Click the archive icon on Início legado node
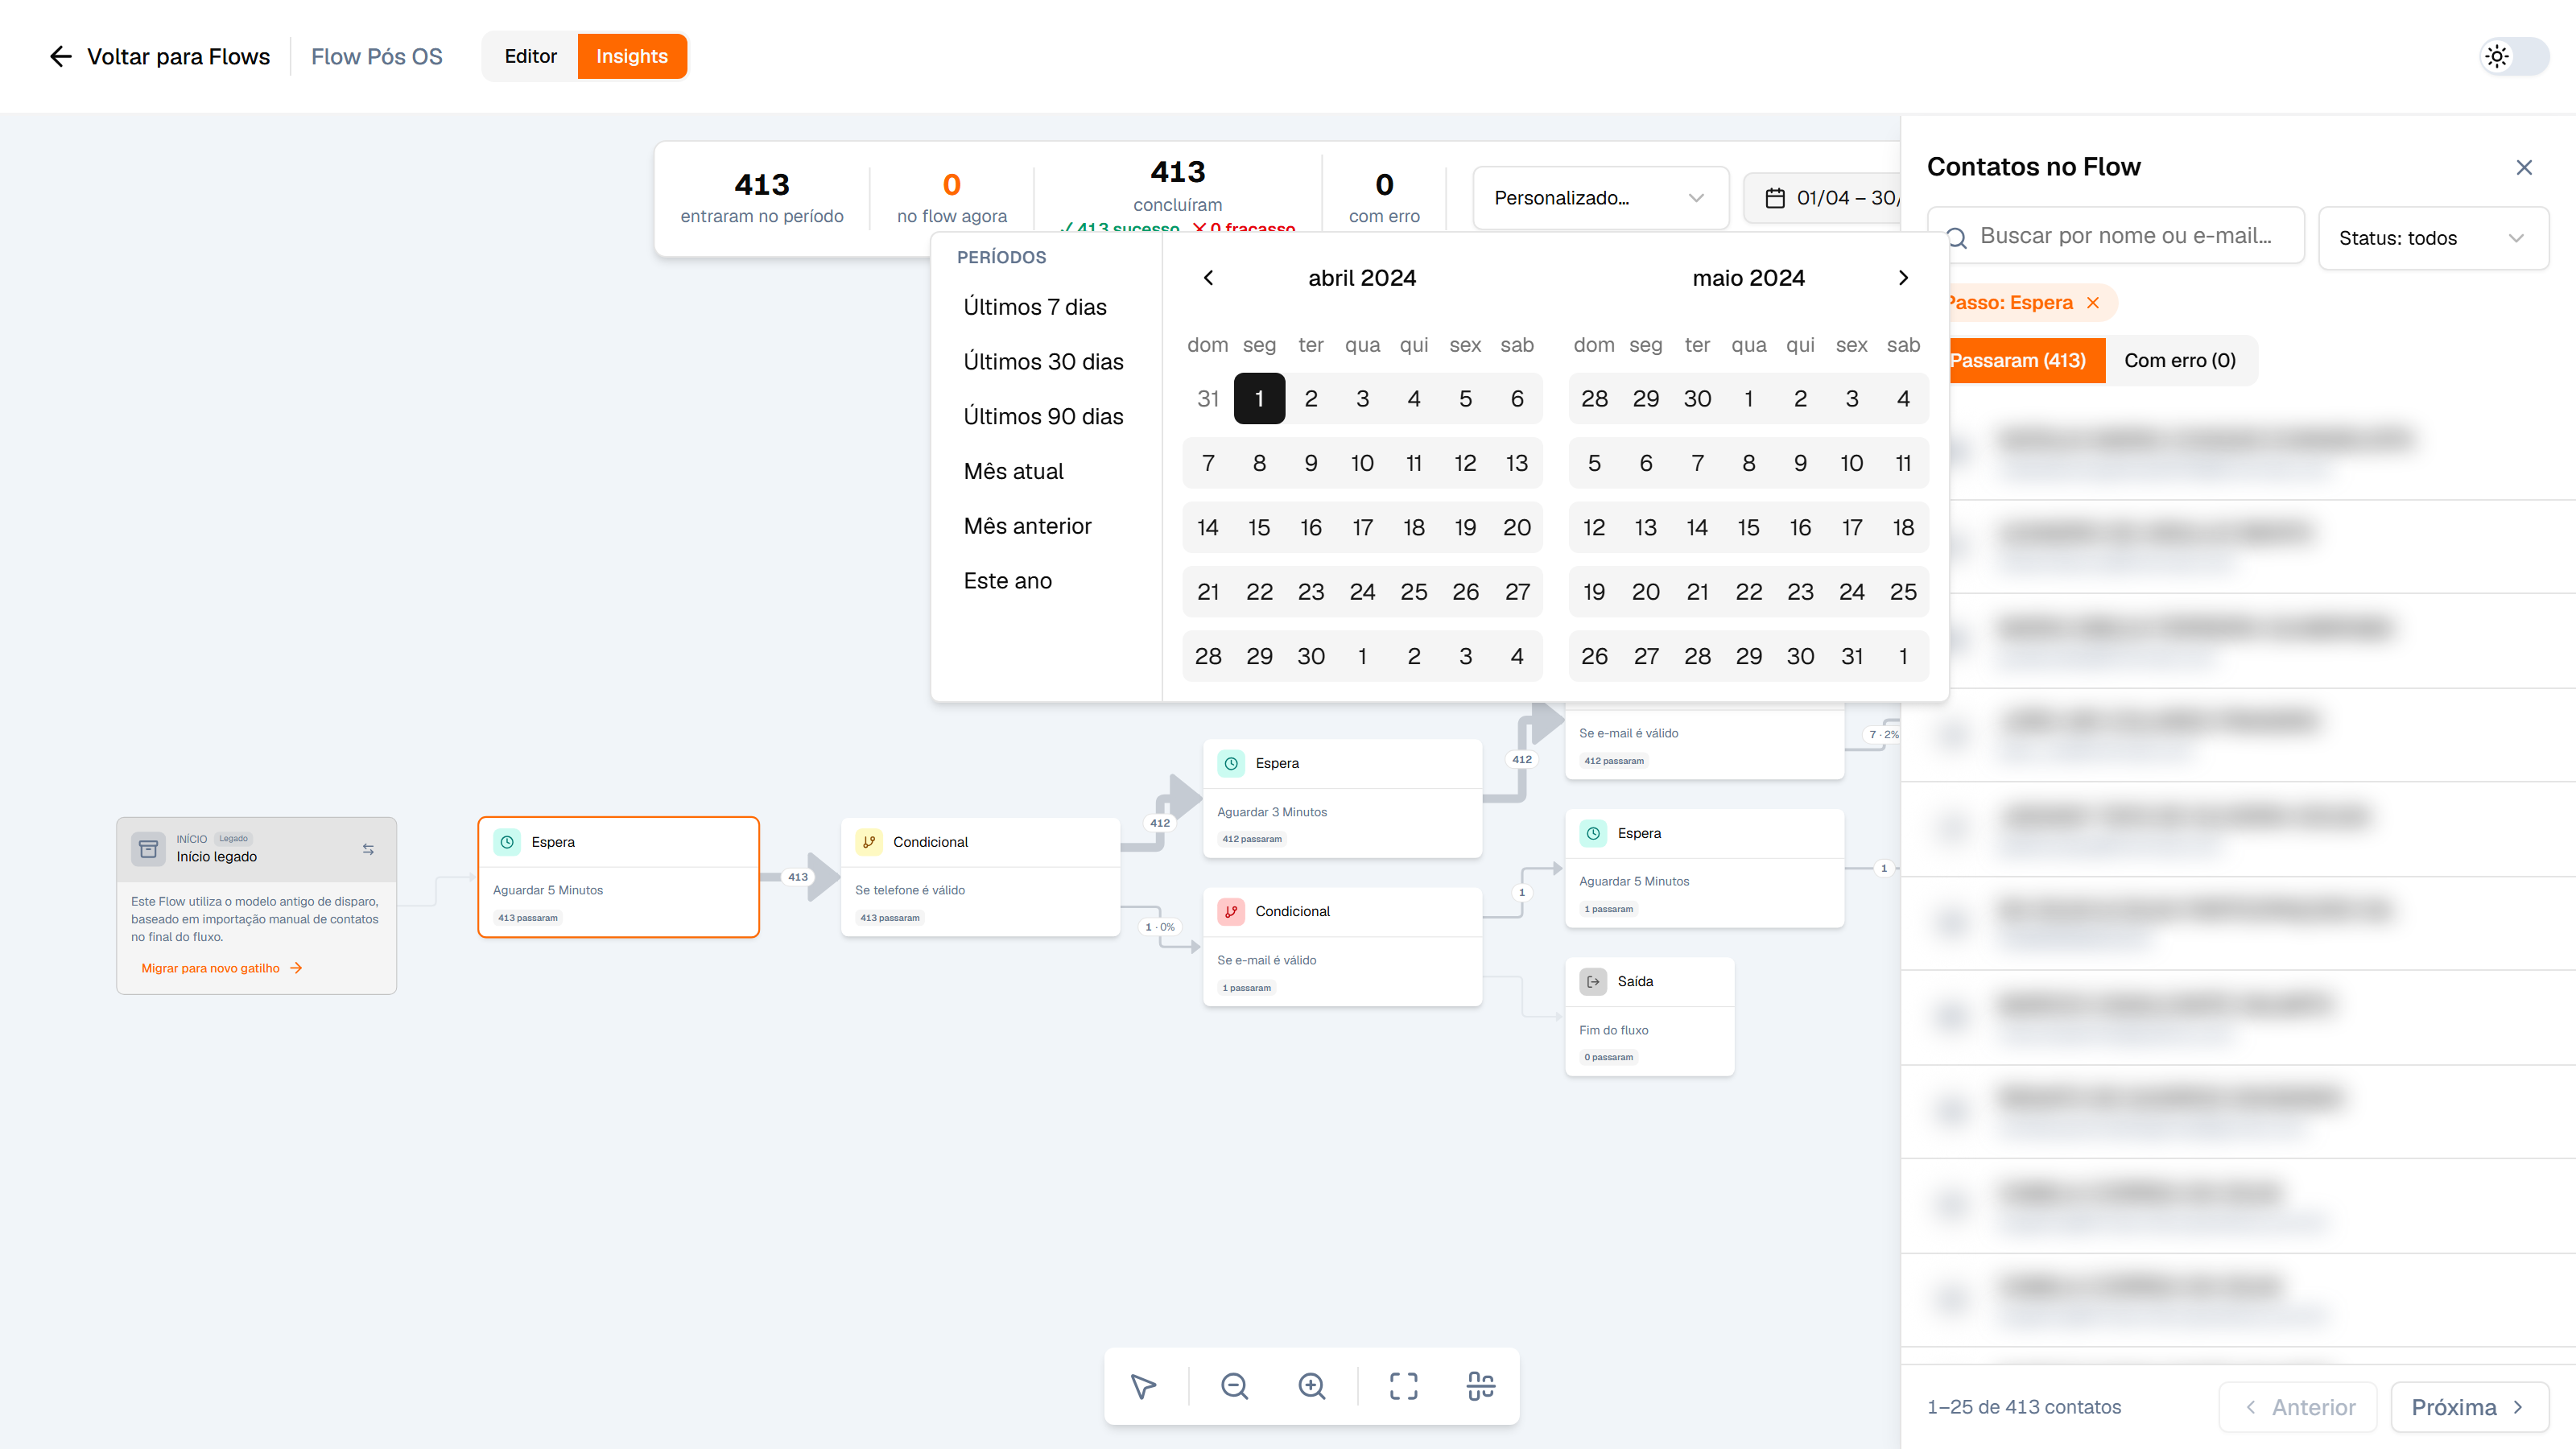The width and height of the screenshot is (2576, 1449). coord(148,849)
